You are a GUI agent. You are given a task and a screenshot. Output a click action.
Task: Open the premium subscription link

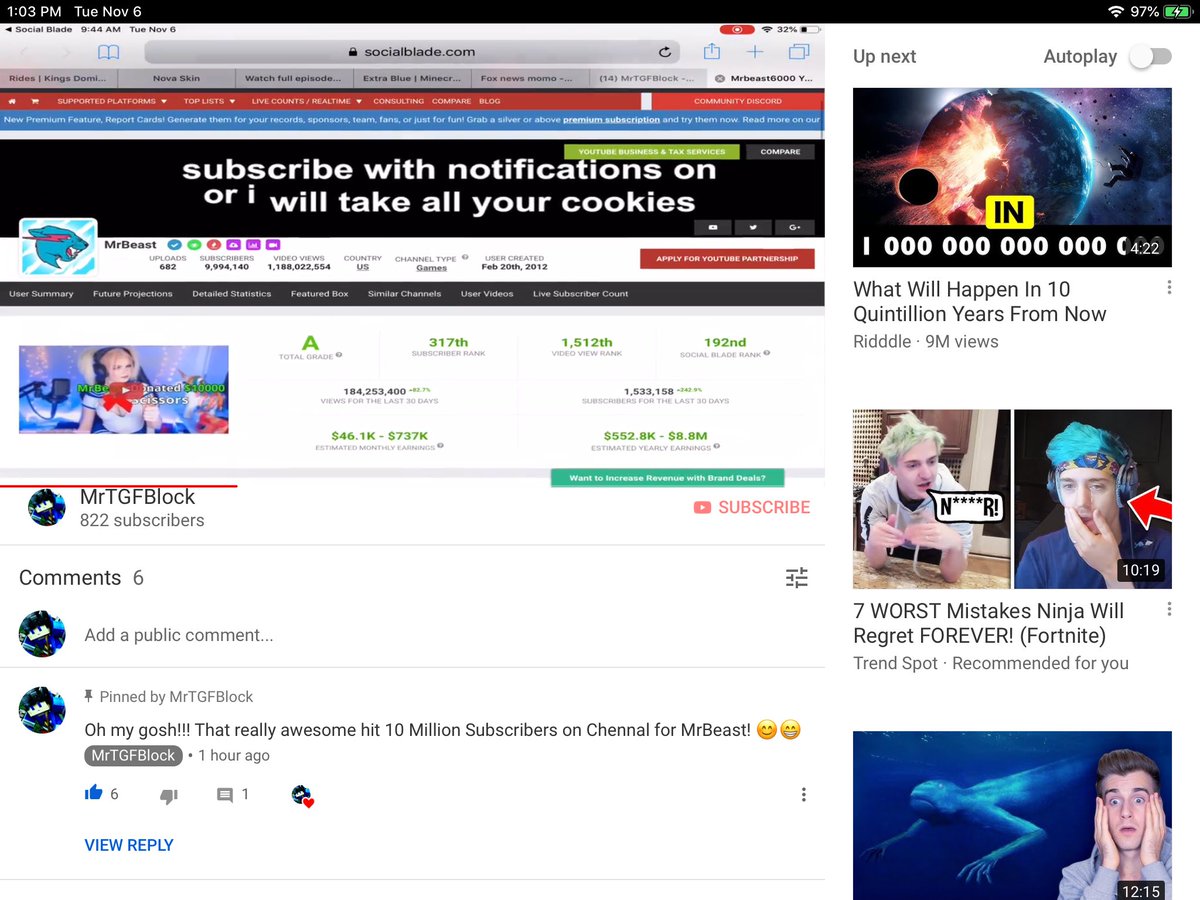pyautogui.click(x=611, y=119)
